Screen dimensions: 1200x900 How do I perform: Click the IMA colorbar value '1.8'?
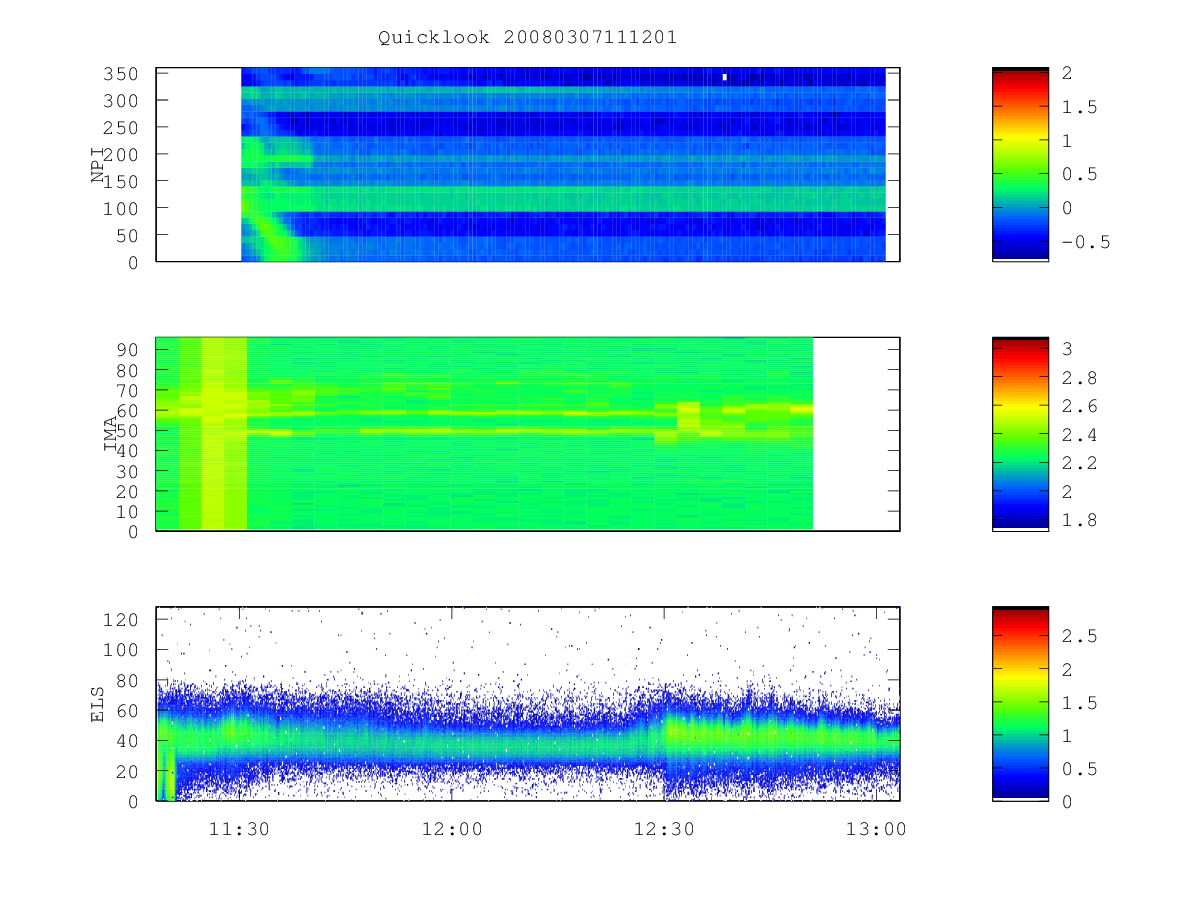(x=1079, y=520)
